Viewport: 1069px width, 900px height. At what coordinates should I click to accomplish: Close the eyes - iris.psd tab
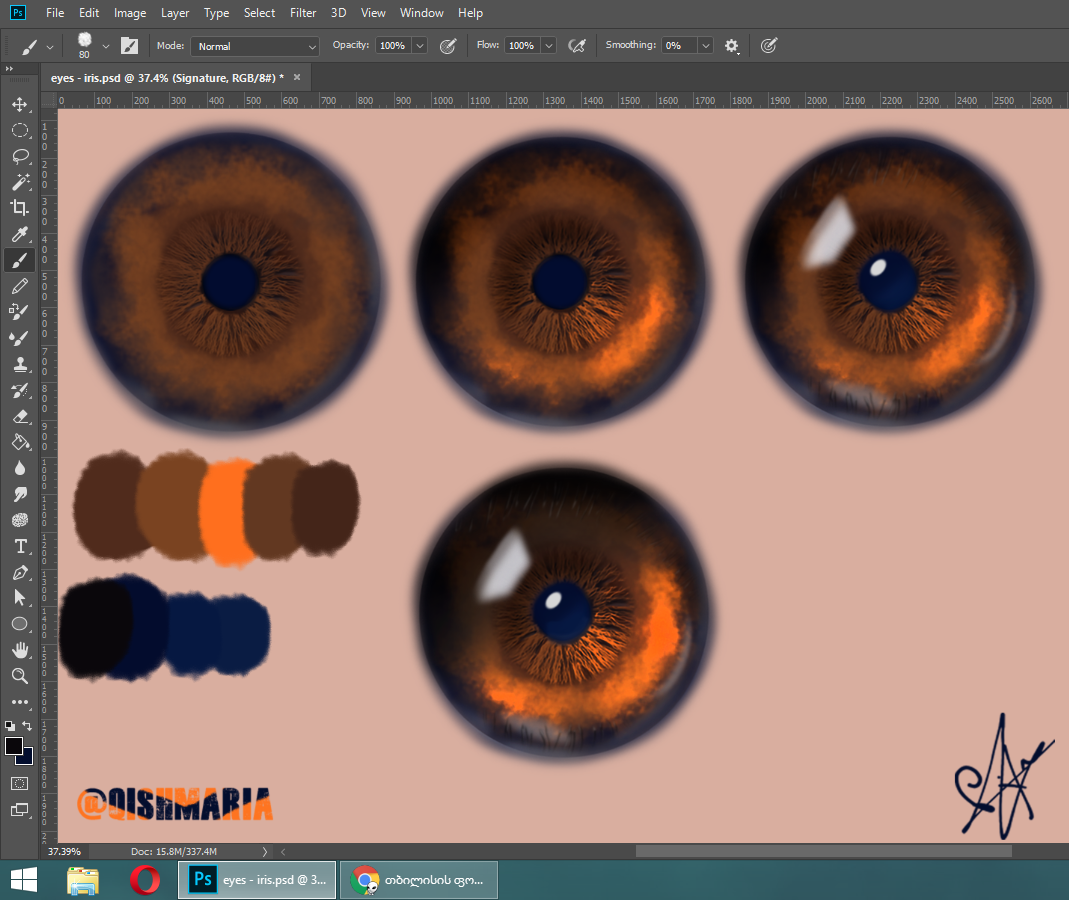(x=297, y=77)
